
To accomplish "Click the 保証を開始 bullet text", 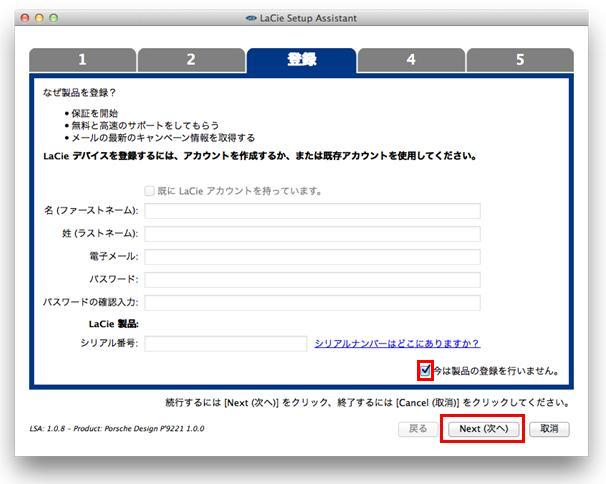I will 95,113.
